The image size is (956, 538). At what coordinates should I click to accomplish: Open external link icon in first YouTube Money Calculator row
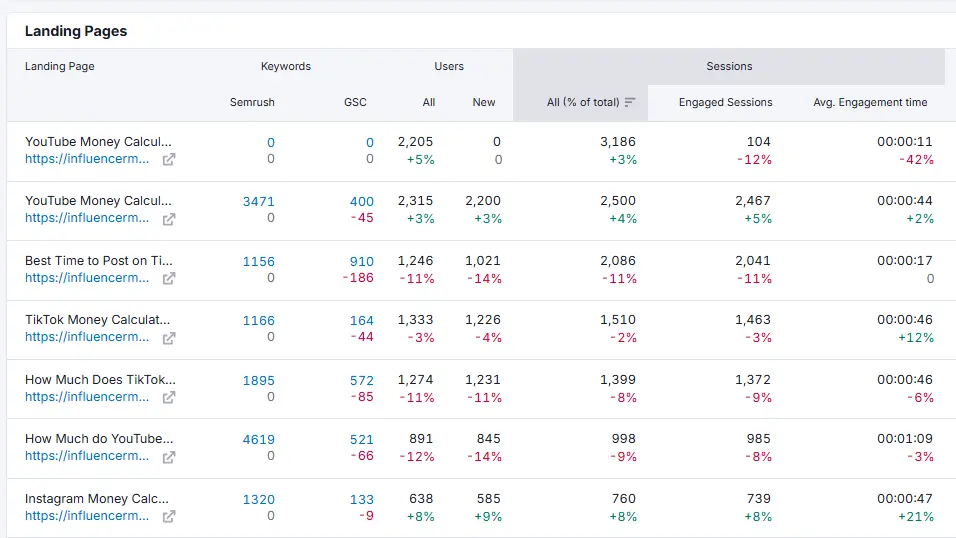click(x=169, y=159)
